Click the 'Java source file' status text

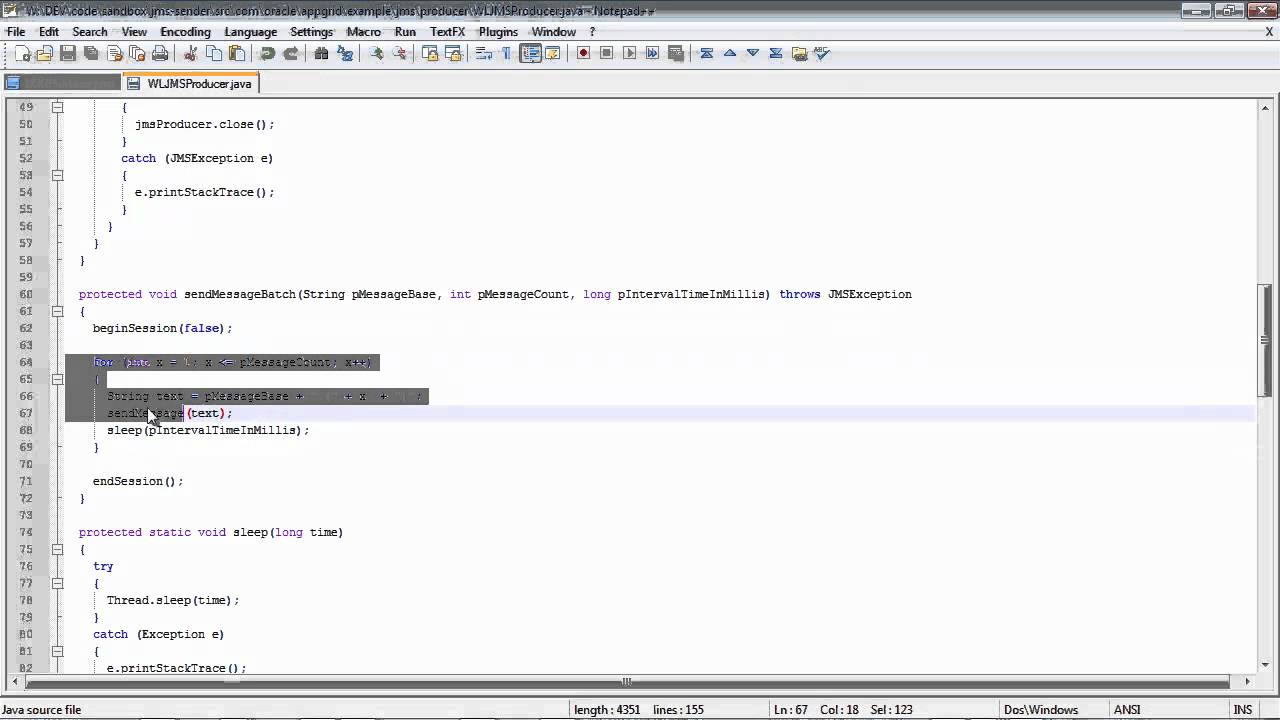42,710
